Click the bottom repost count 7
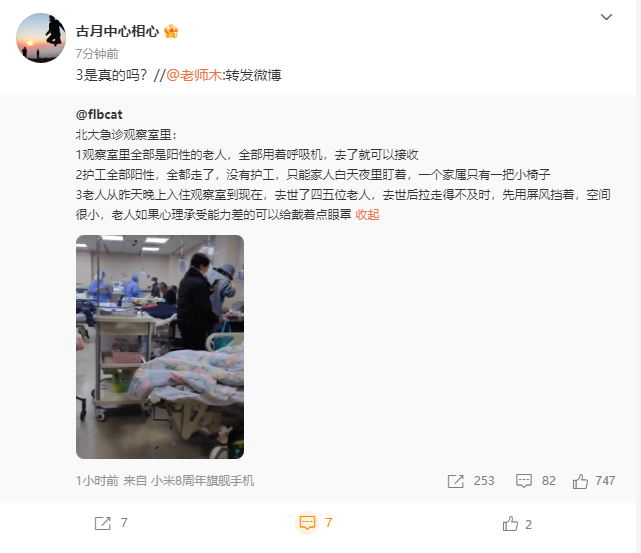Viewport: 641px width, 553px height. coord(124,523)
